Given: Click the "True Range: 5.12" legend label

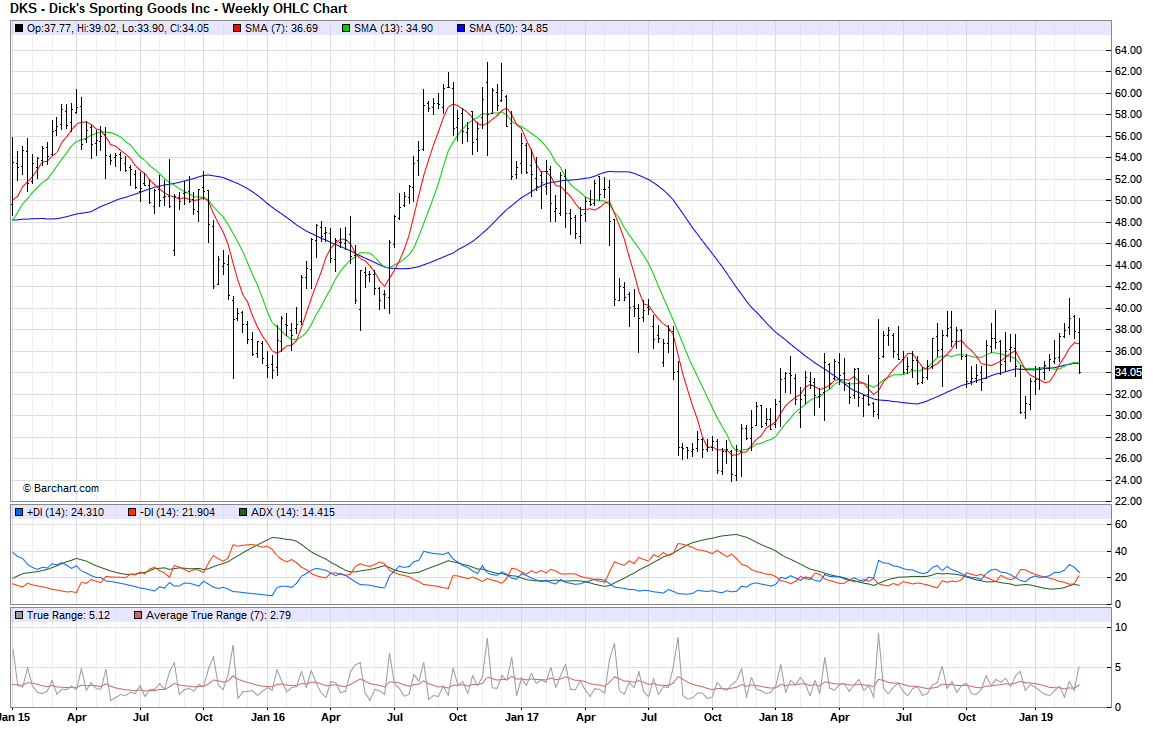Looking at the screenshot, I should [x=68, y=616].
